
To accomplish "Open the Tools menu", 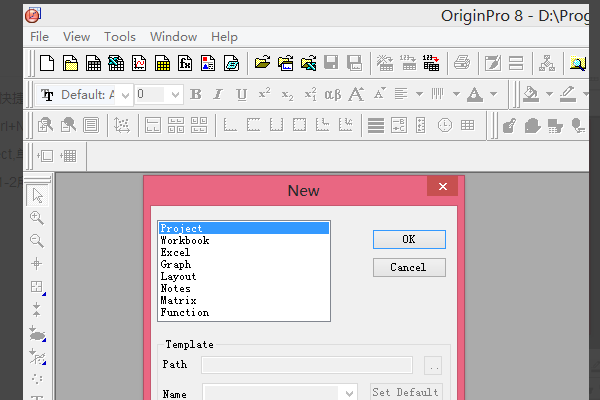I will 120,37.
